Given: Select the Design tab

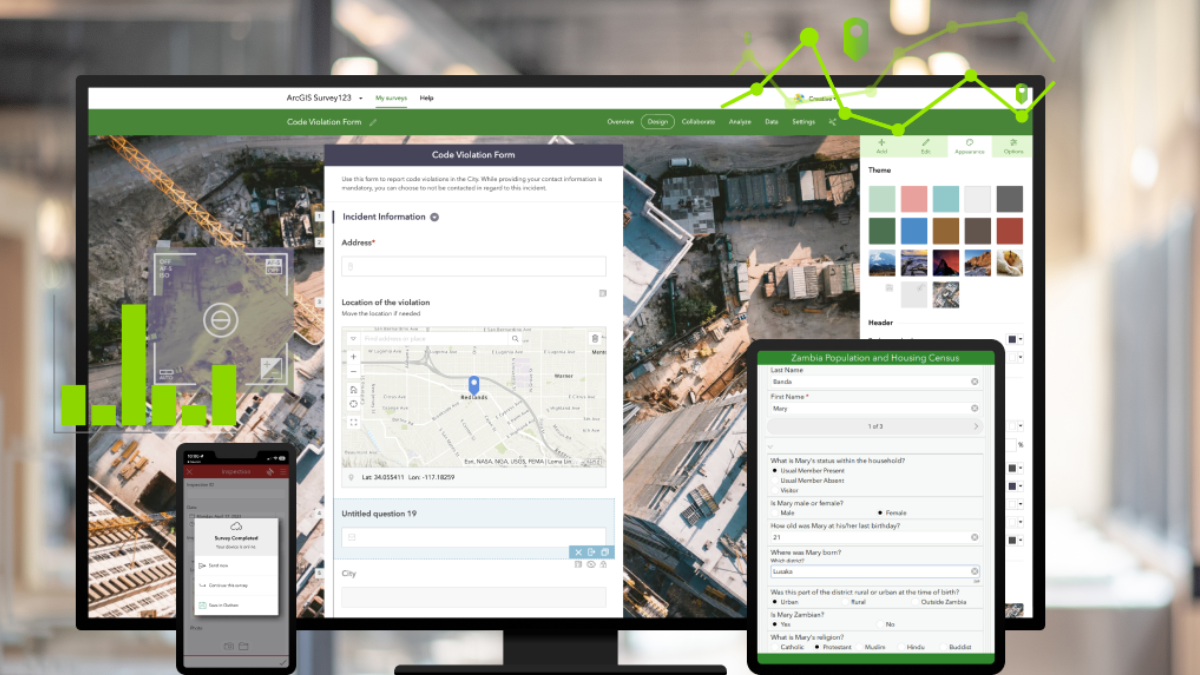Looking at the screenshot, I should [x=657, y=122].
